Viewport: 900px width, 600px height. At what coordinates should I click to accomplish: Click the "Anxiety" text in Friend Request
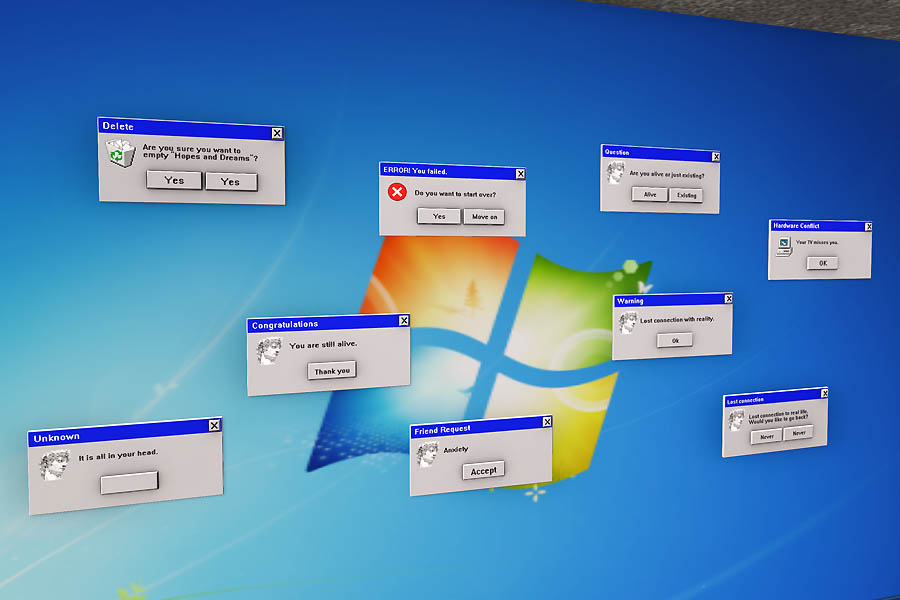click(456, 449)
